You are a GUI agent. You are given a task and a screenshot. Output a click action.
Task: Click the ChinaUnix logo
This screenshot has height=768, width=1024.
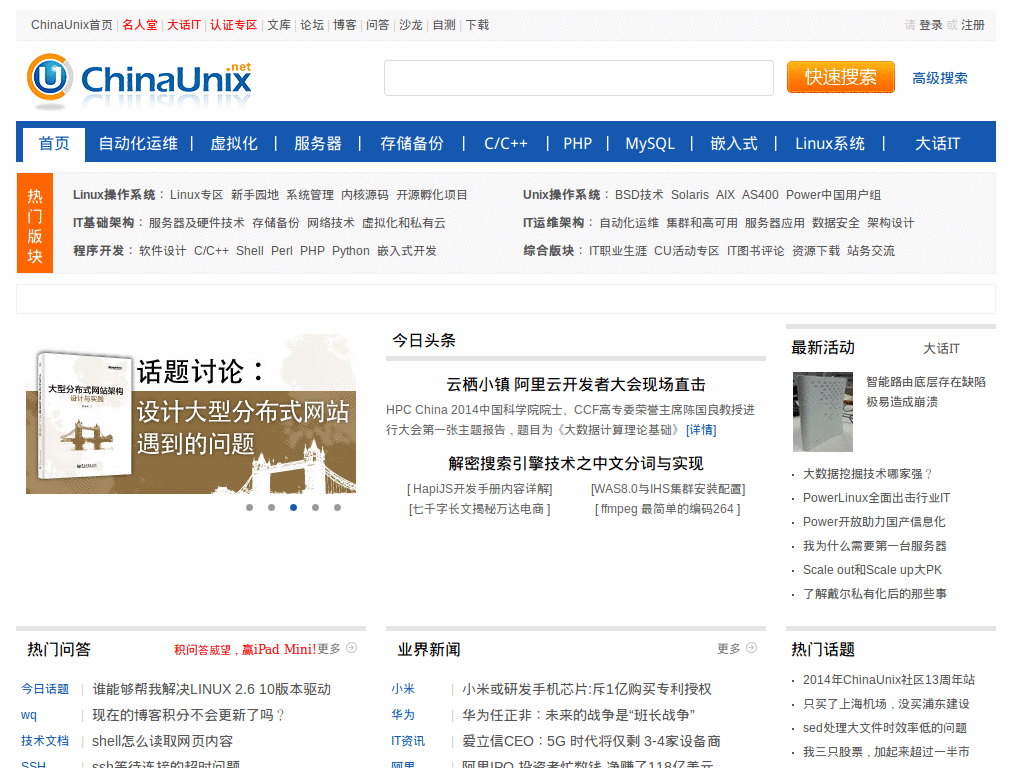139,81
